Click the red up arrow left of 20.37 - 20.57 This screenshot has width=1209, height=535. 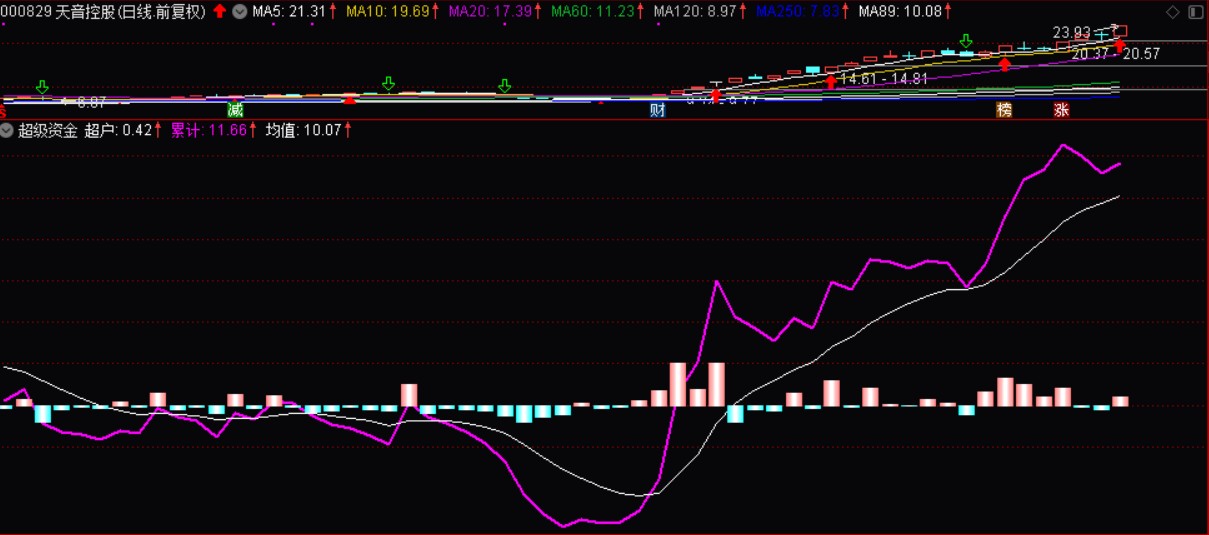point(1121,45)
